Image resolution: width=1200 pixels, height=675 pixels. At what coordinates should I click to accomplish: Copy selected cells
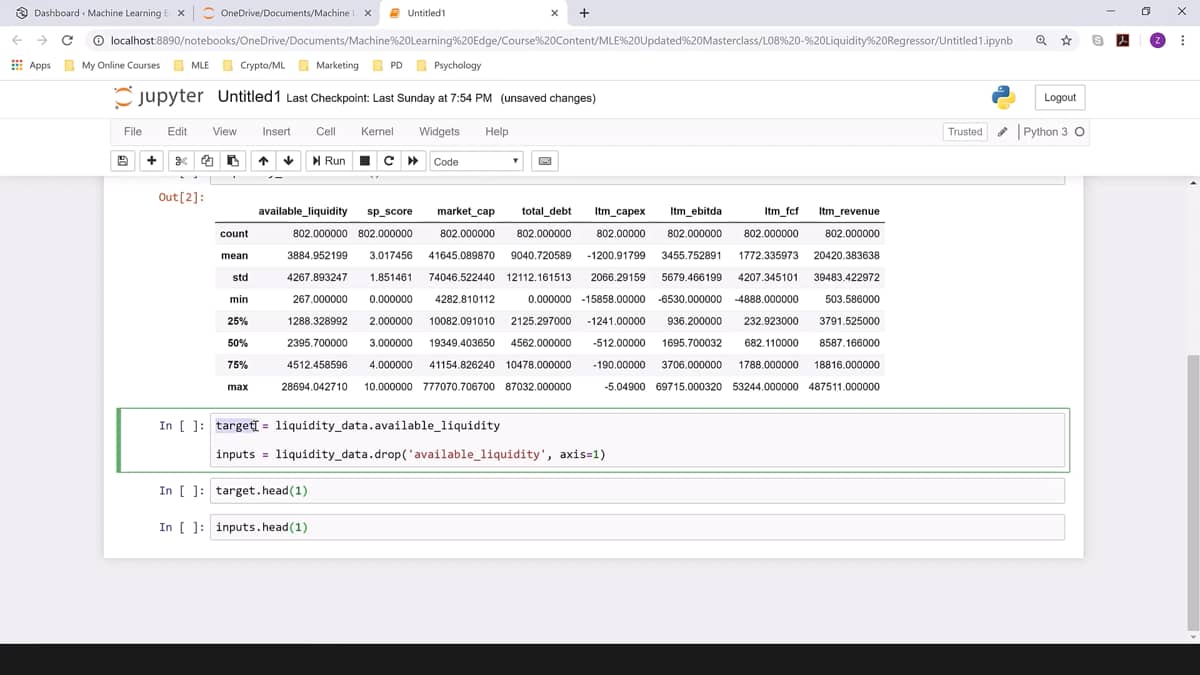[x=207, y=161]
